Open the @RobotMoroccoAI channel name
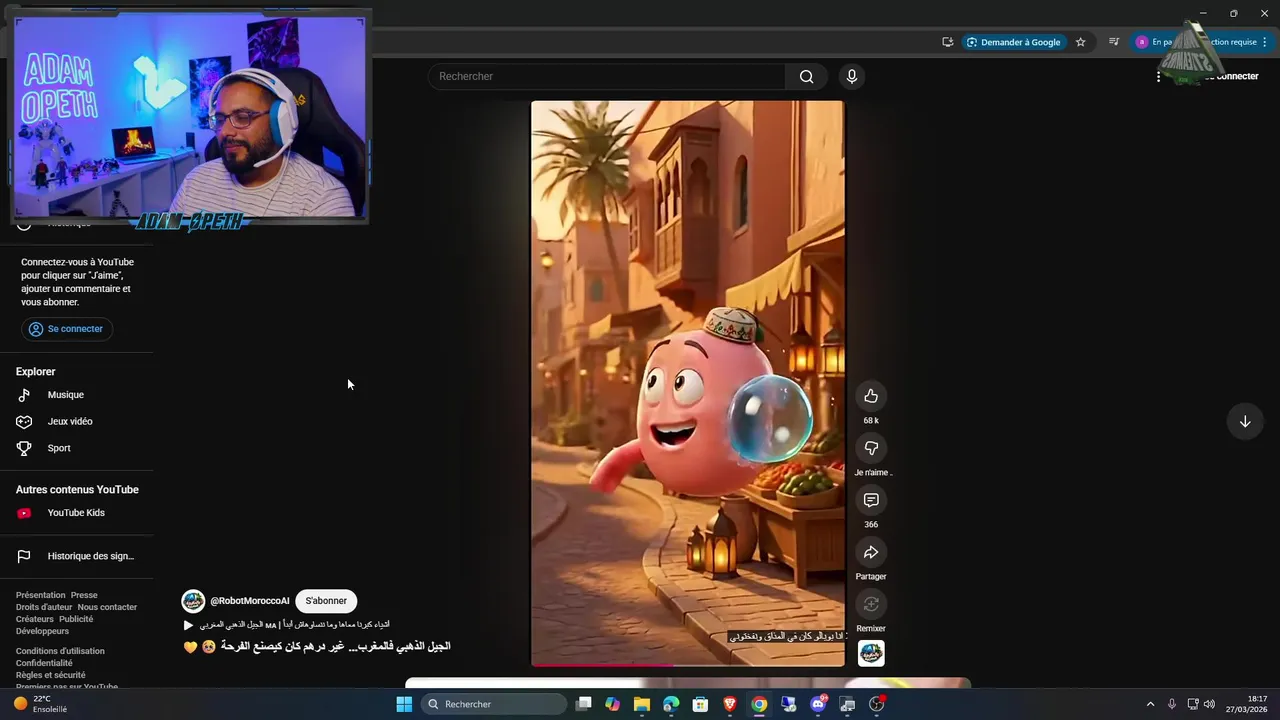This screenshot has height=720, width=1280. coord(249,601)
